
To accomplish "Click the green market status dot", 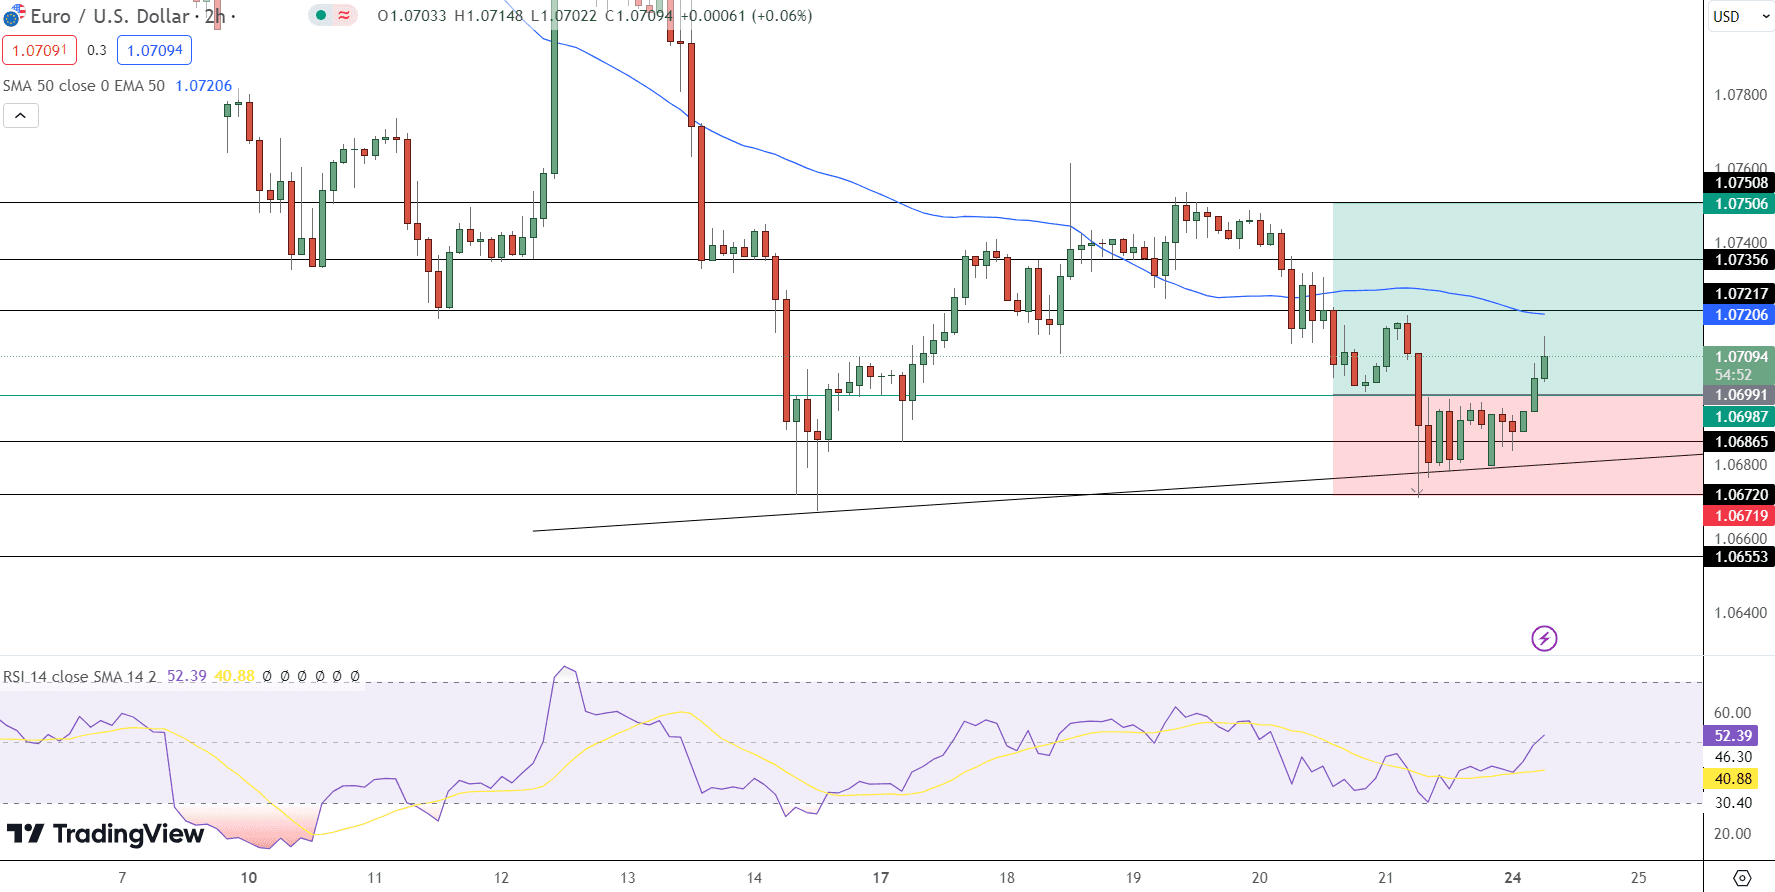I will point(321,15).
